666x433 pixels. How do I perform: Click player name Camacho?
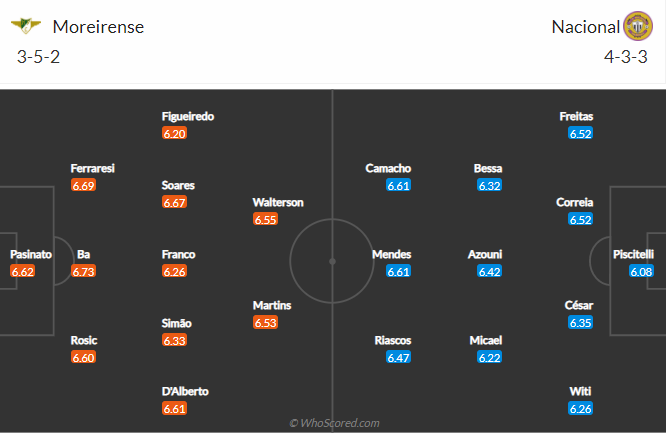pyautogui.click(x=388, y=168)
